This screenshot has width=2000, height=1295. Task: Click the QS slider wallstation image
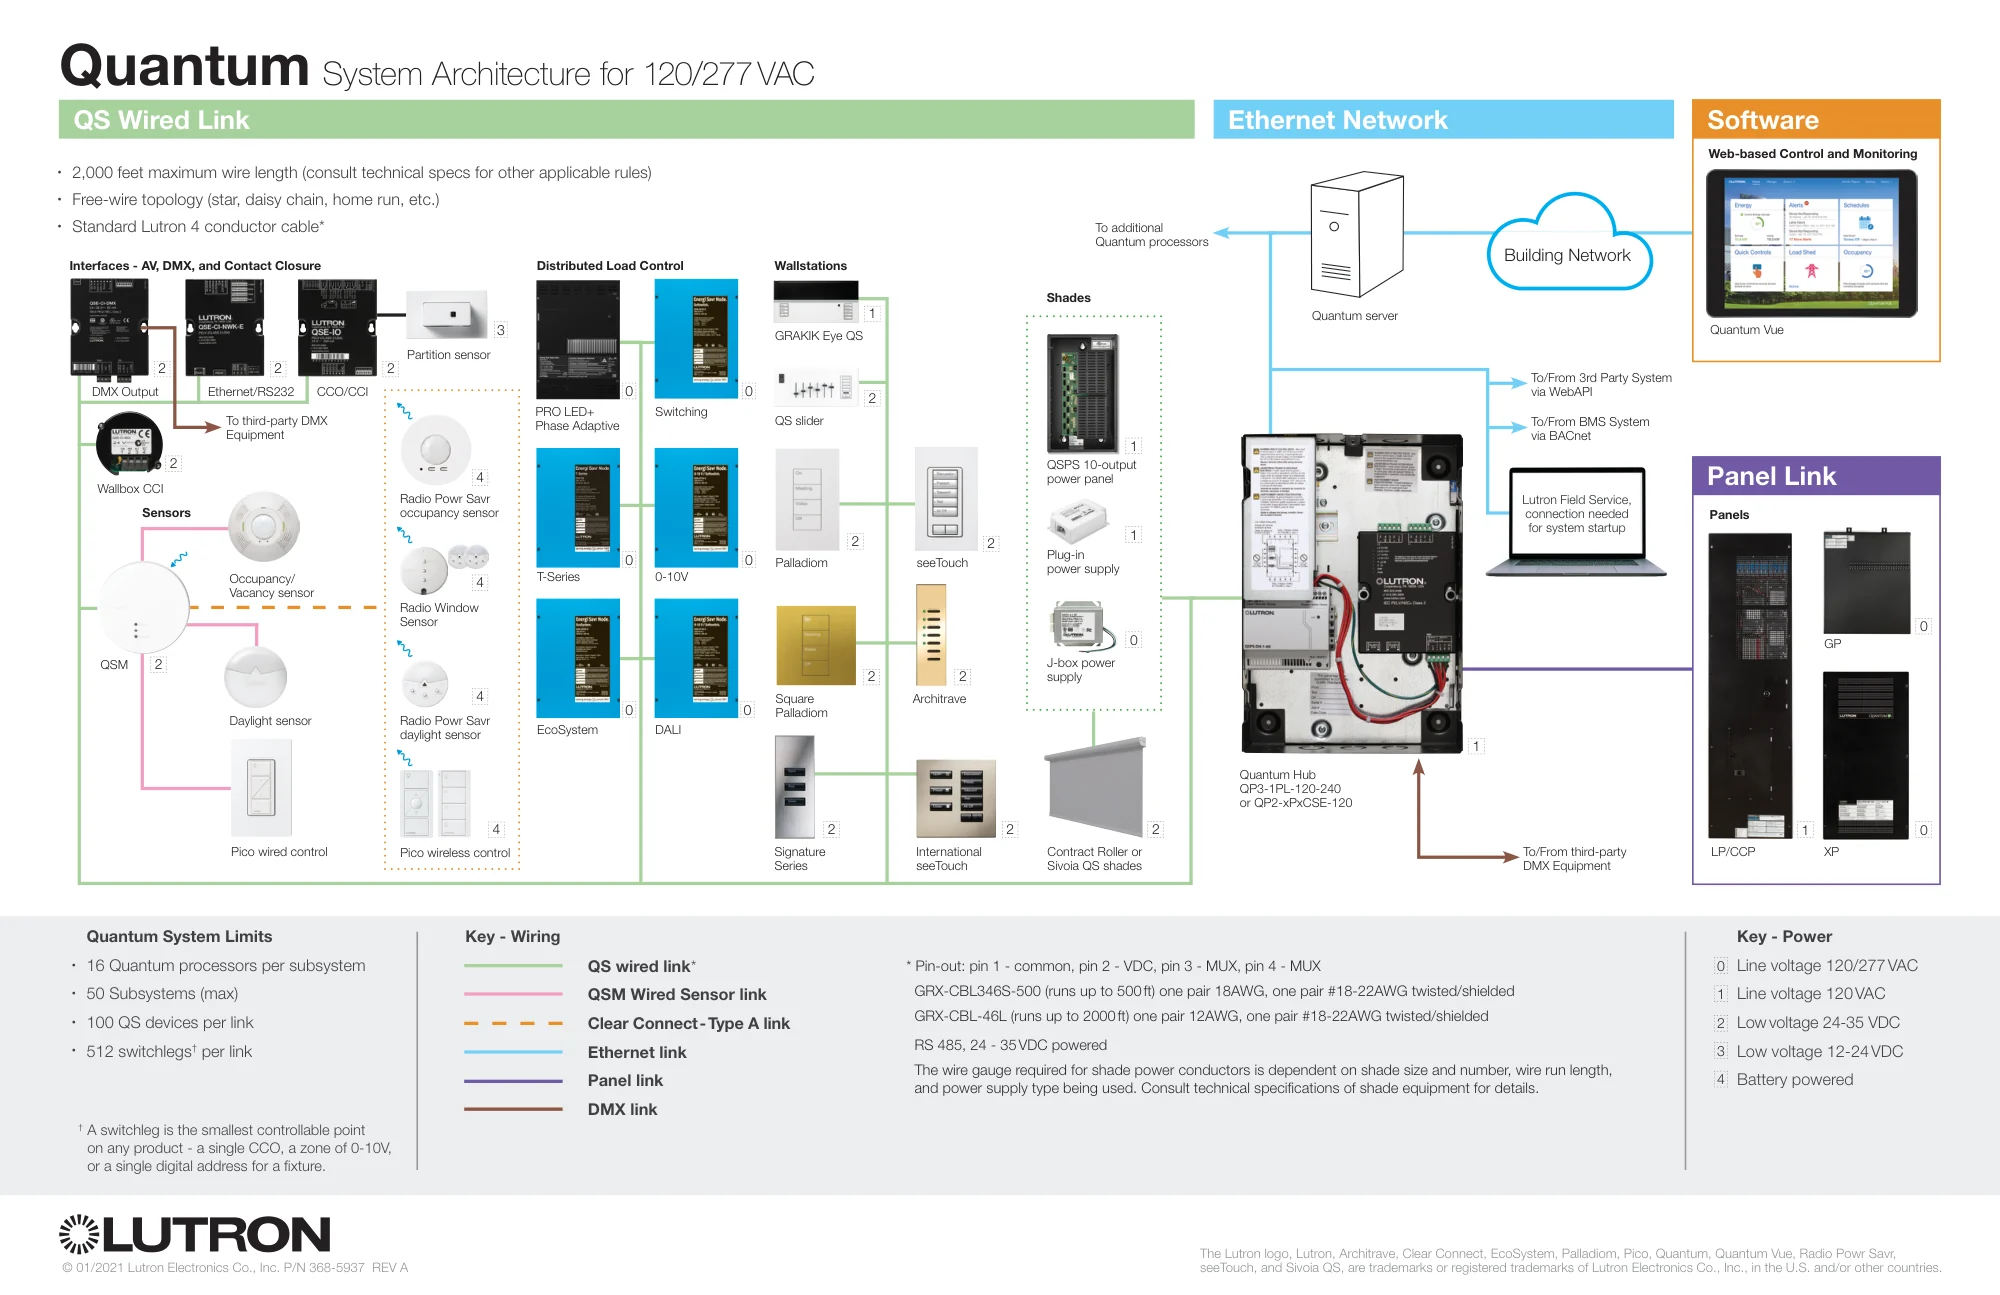click(x=816, y=388)
